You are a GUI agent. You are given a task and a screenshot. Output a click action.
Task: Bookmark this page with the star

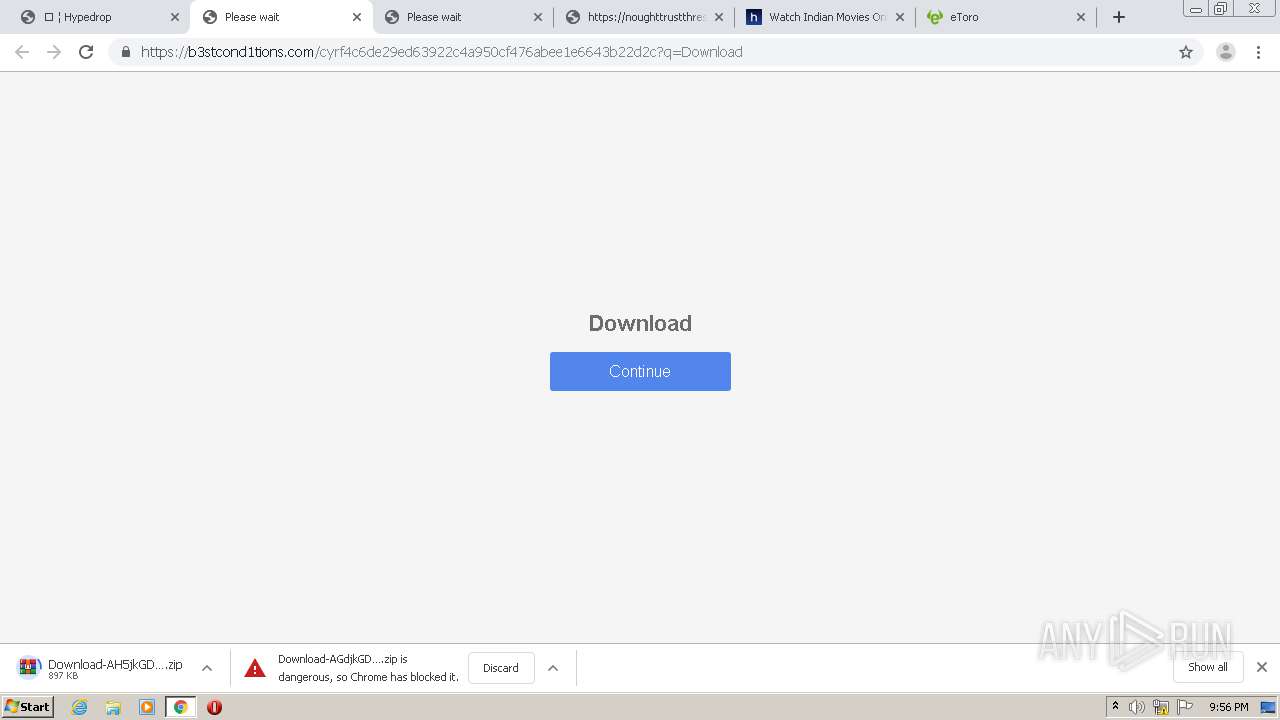(1186, 52)
